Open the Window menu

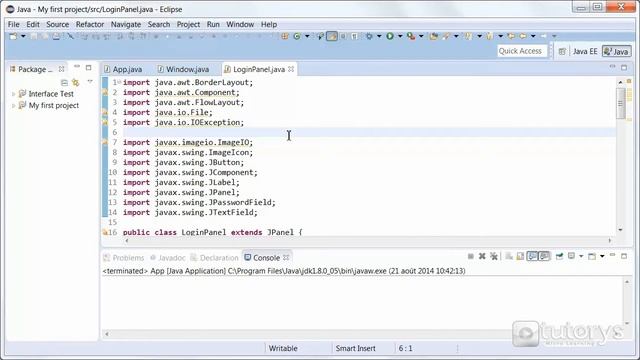240,24
